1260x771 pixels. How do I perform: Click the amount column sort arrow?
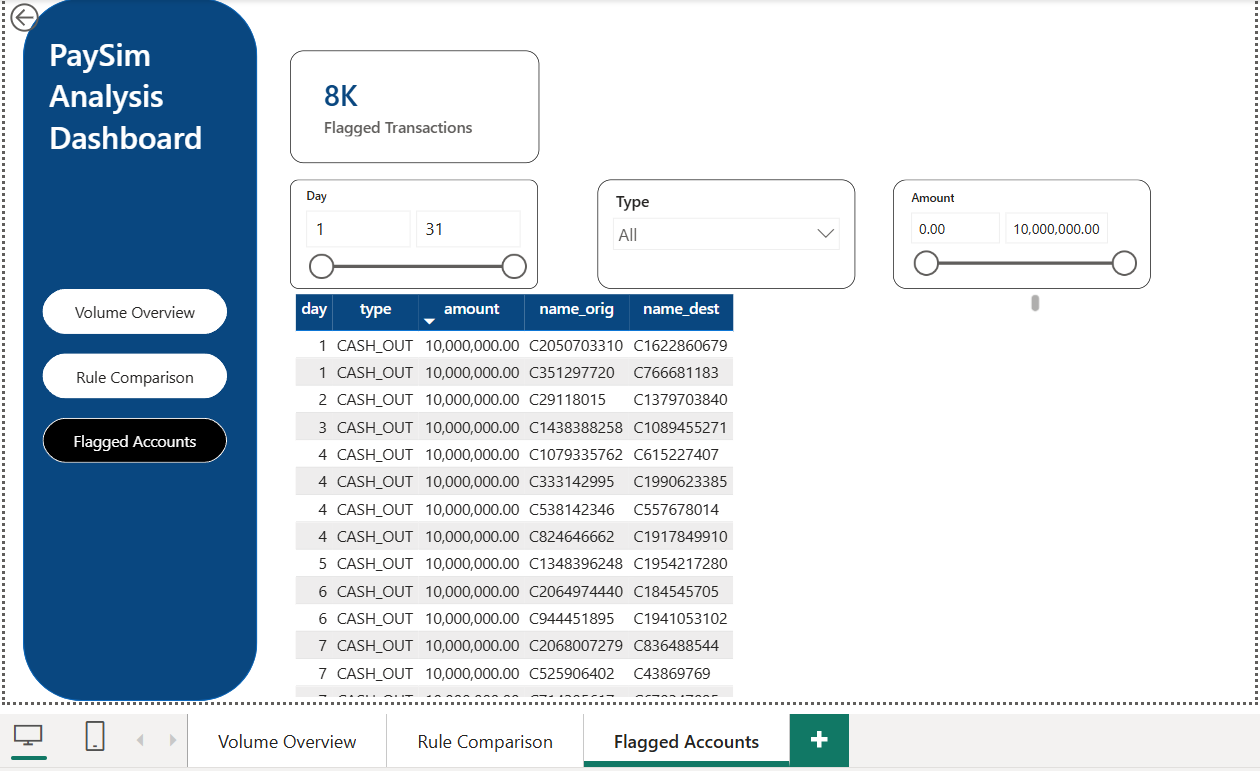click(x=429, y=321)
